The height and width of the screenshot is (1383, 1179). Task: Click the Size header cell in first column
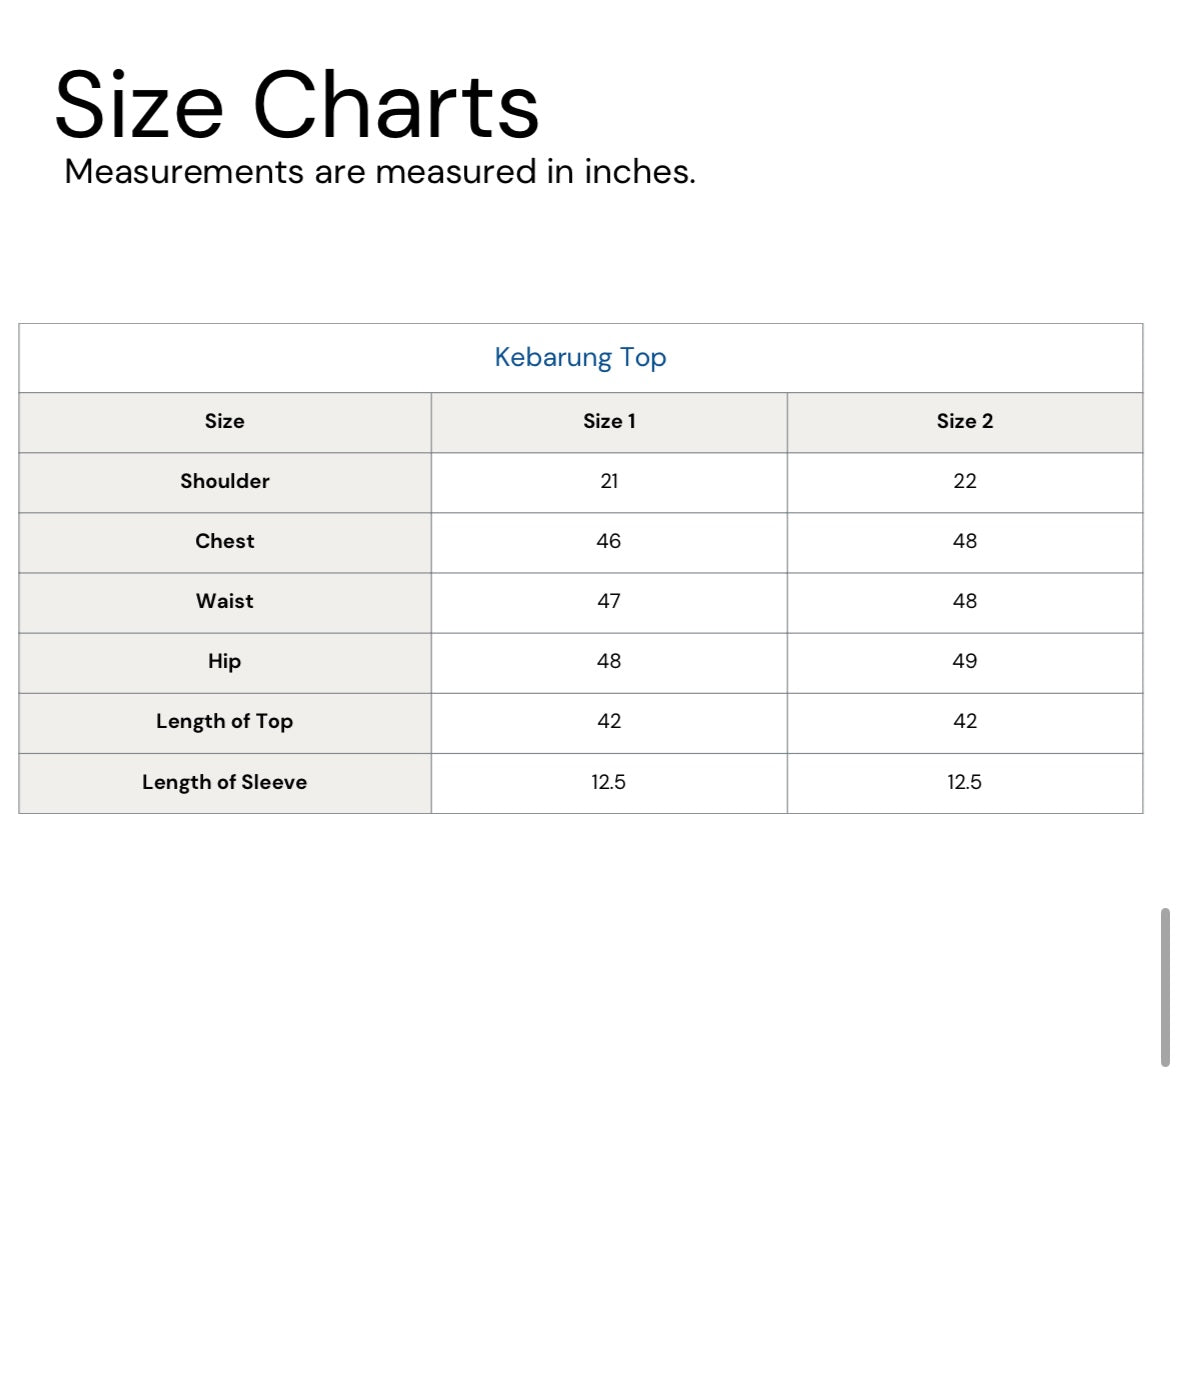225,421
